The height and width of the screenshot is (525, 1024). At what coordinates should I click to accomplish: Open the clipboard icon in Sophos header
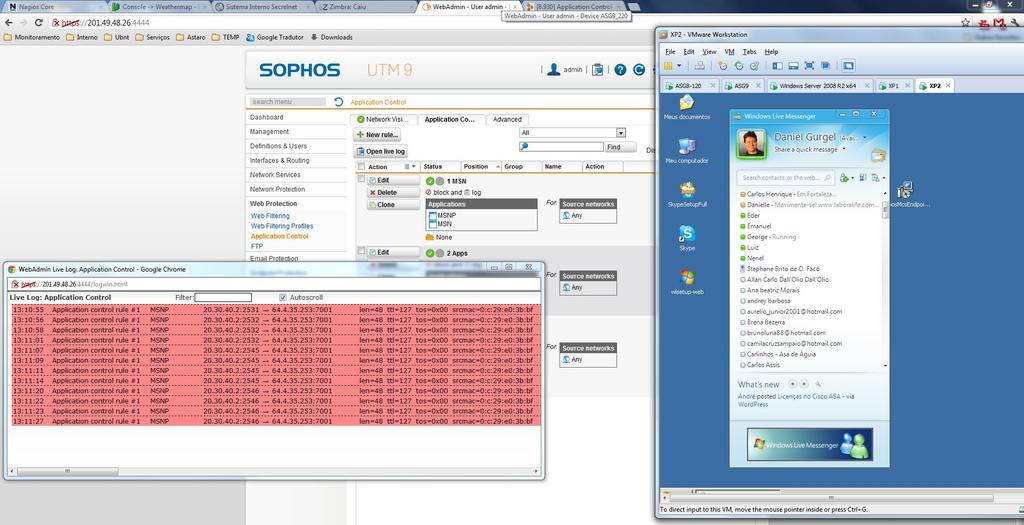[x=598, y=69]
